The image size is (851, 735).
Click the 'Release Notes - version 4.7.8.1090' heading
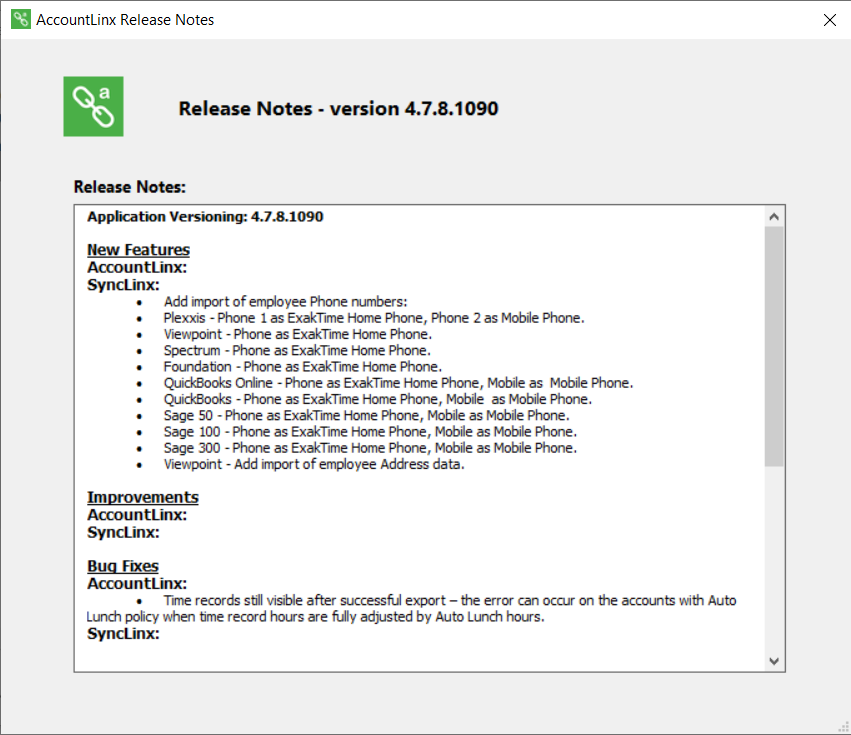tap(338, 109)
